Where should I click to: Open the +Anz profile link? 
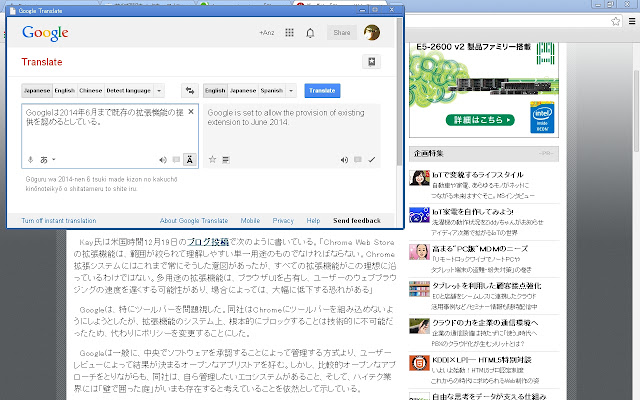tap(267, 33)
